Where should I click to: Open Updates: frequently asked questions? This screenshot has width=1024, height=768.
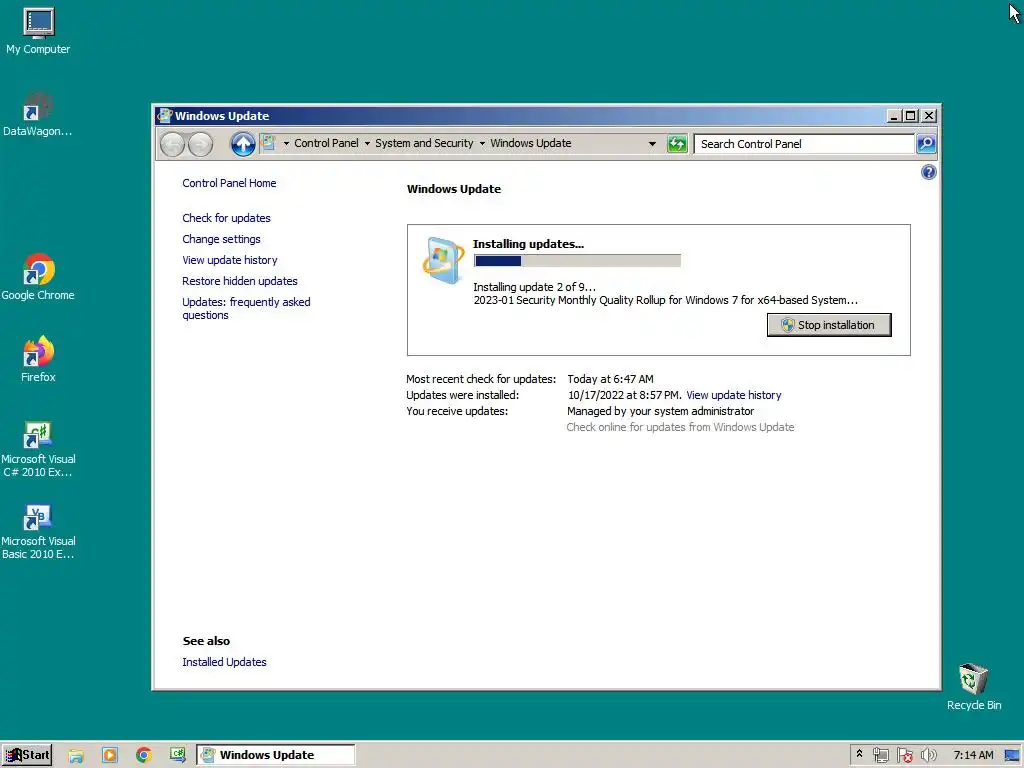coord(246,308)
